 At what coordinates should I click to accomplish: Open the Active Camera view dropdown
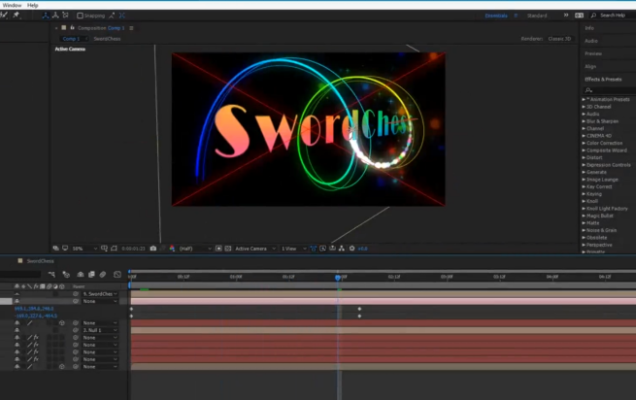tap(253, 248)
